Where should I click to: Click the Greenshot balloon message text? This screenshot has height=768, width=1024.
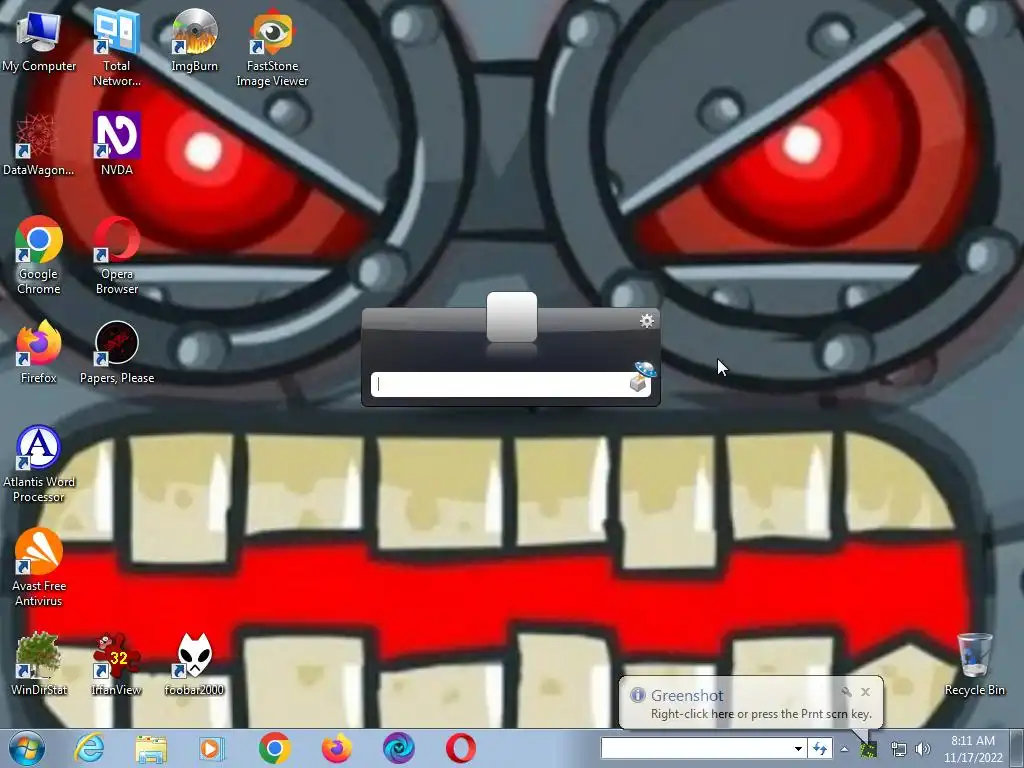click(761, 714)
